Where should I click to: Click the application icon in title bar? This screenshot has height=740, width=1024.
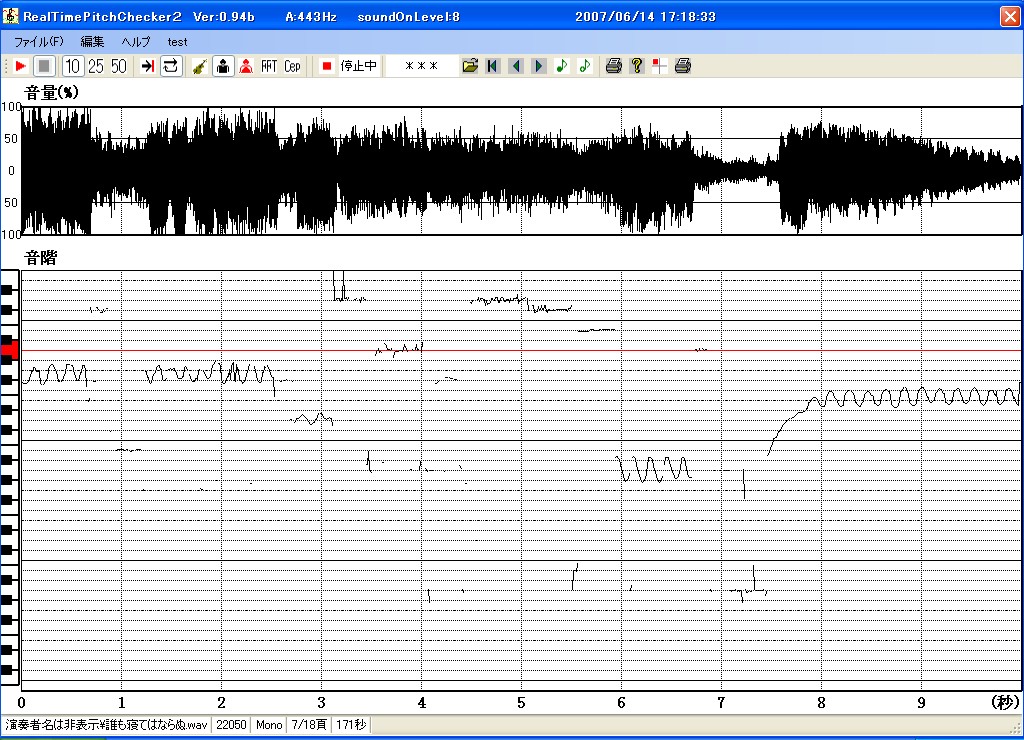[10, 16]
